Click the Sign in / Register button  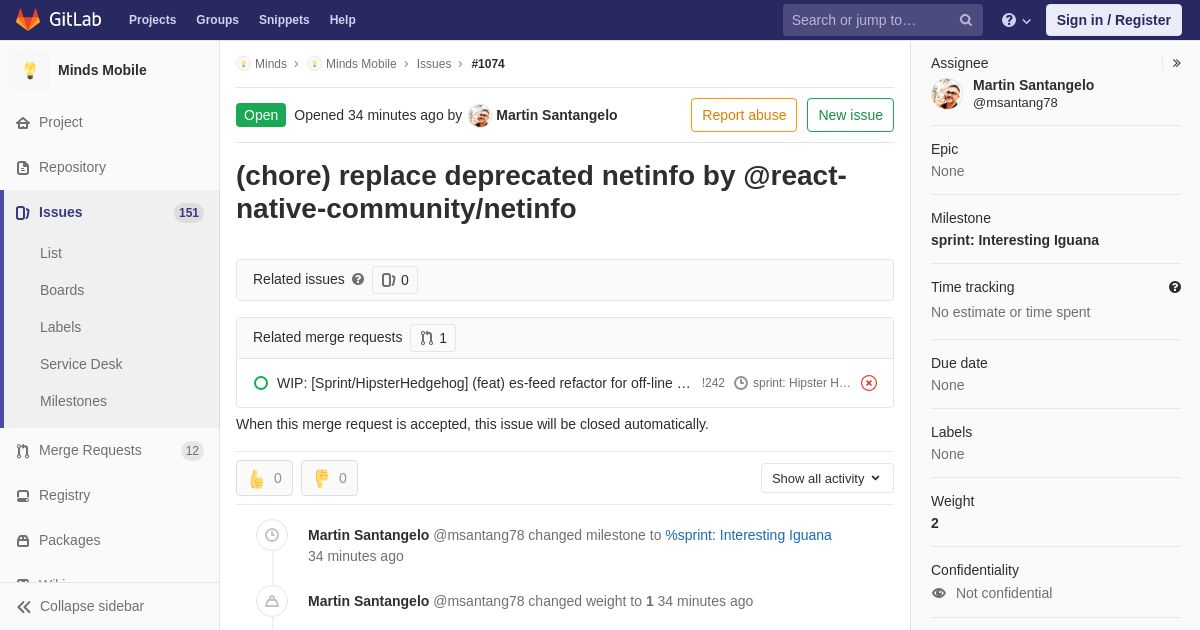pos(1114,20)
